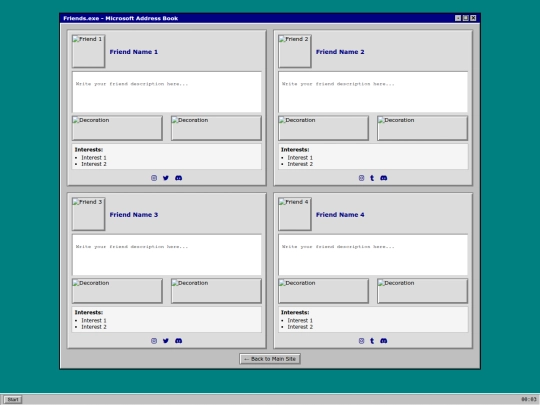This screenshot has width=540, height=405.
Task: Click Interest 2 in Friend 2's card
Action: [x=300, y=164]
